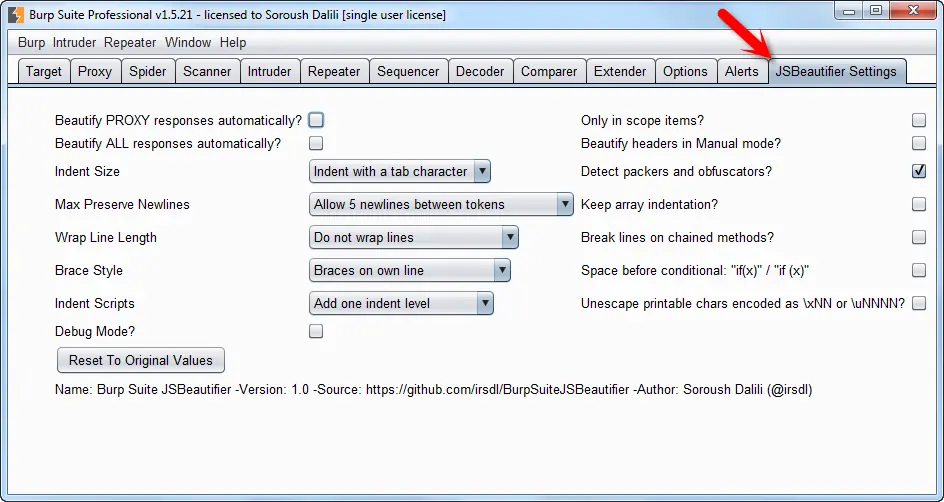
Task: Toggle Debug Mode checkbox
Action: (316, 331)
